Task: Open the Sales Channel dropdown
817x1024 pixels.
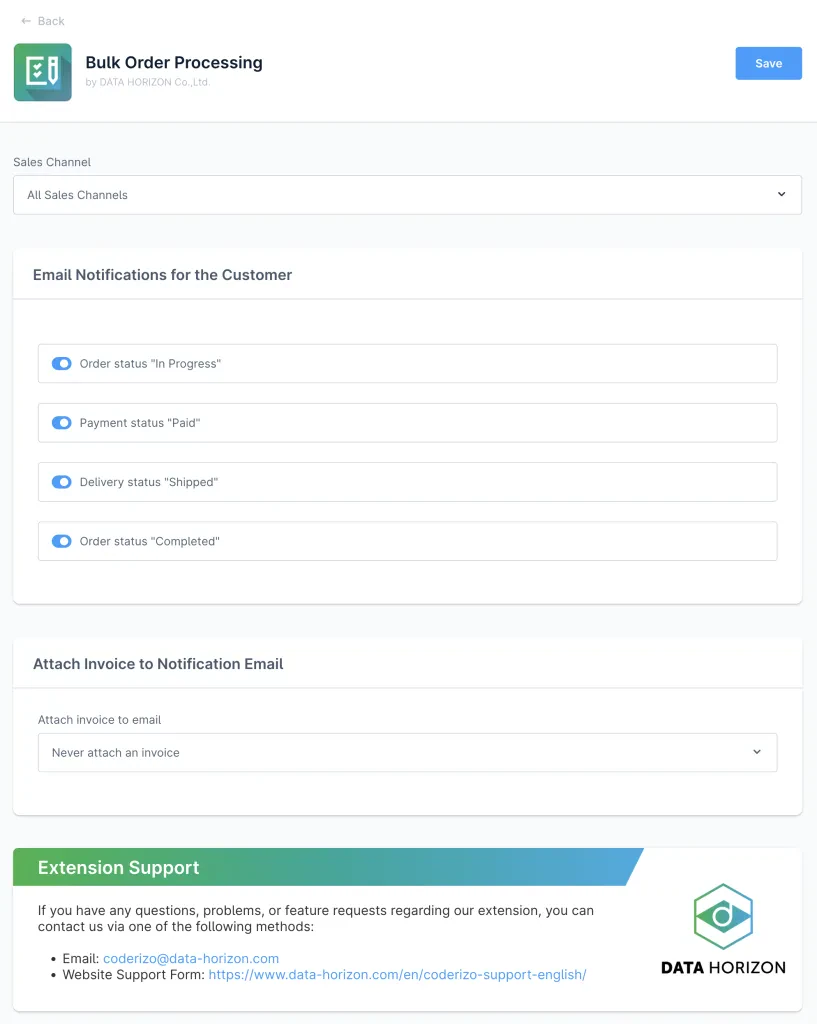Action: click(x=407, y=195)
